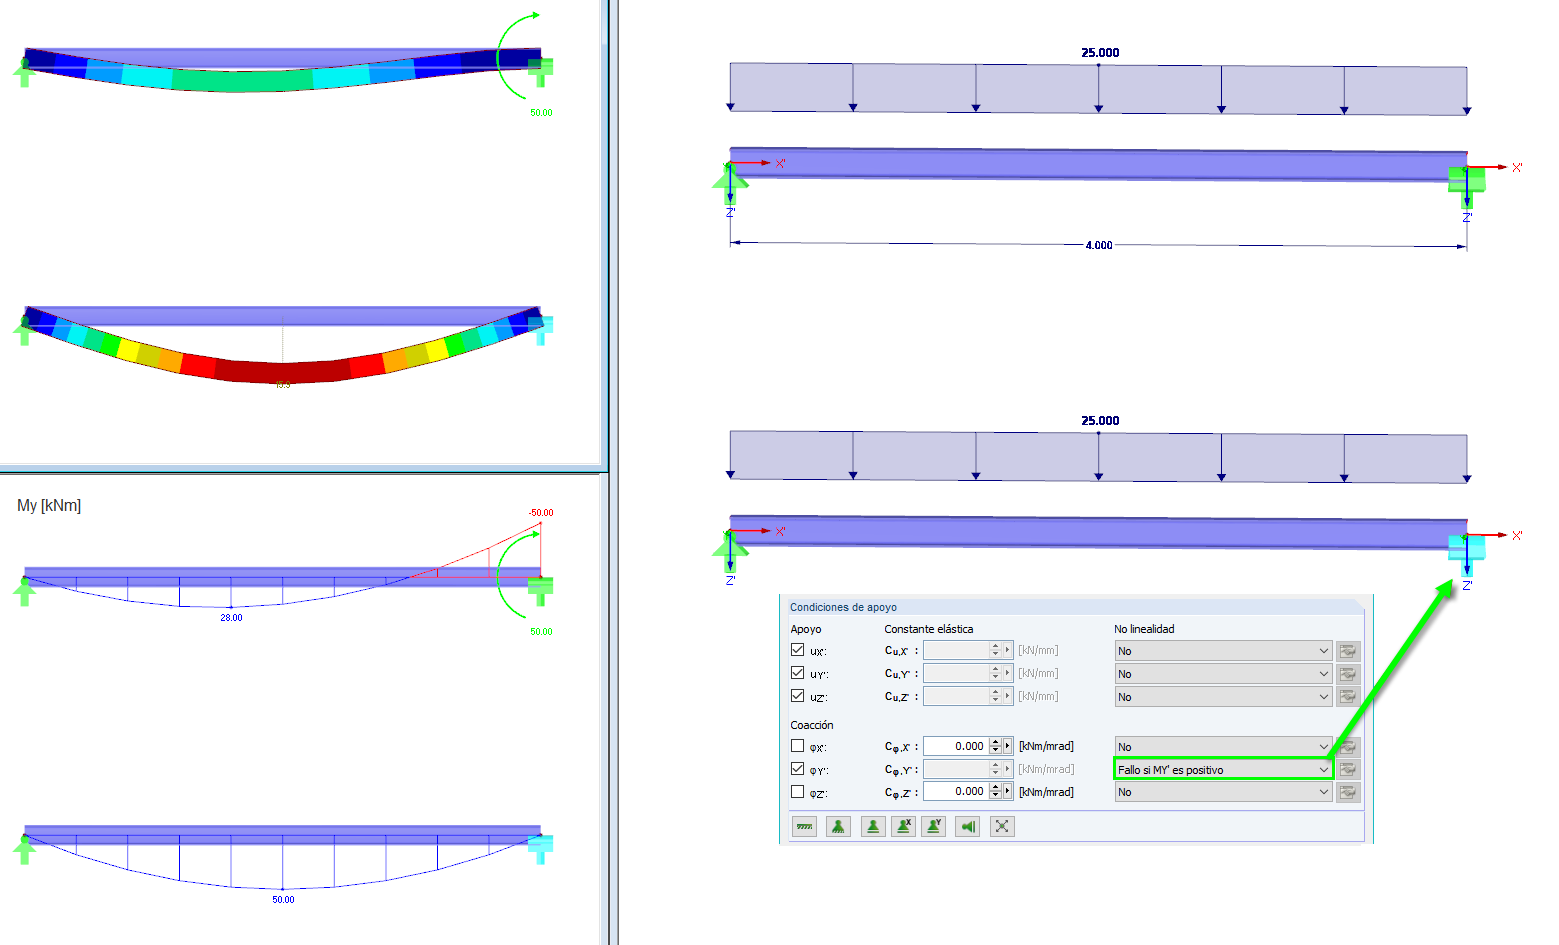The height and width of the screenshot is (945, 1559).
Task: Uncheck the uY' support checkbox
Action: [x=797, y=673]
